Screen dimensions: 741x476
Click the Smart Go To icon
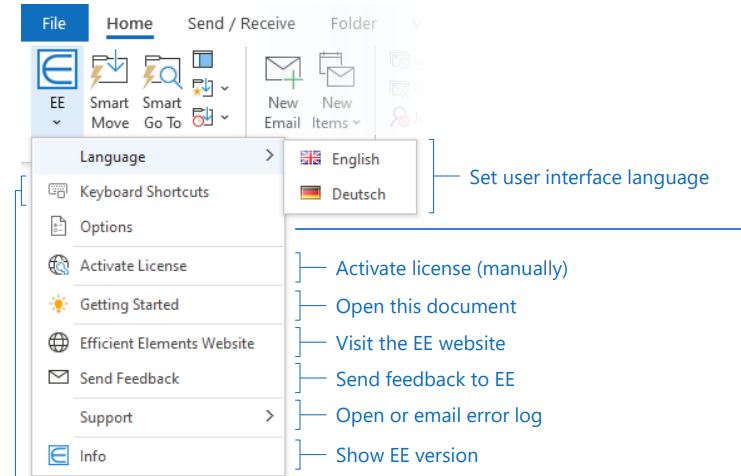coord(161,74)
